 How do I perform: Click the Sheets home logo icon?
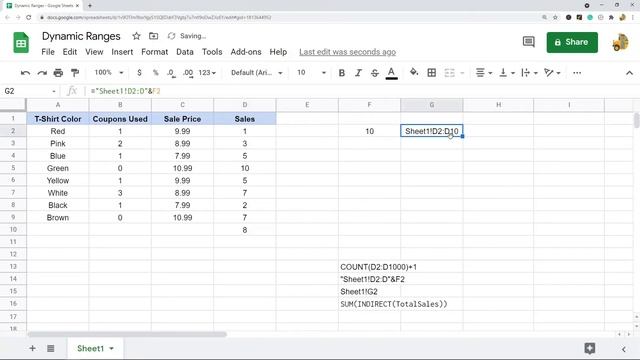coord(21,42)
